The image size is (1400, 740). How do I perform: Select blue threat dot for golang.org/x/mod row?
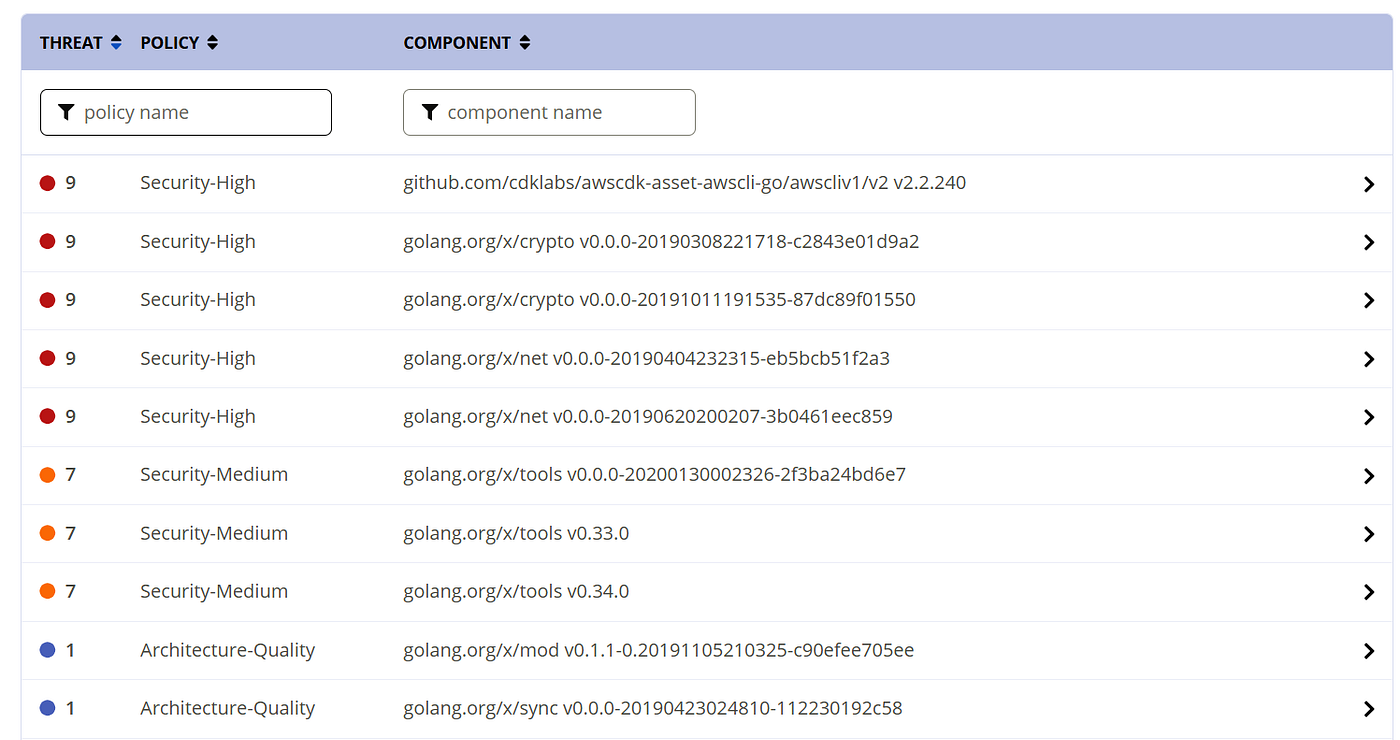47,650
